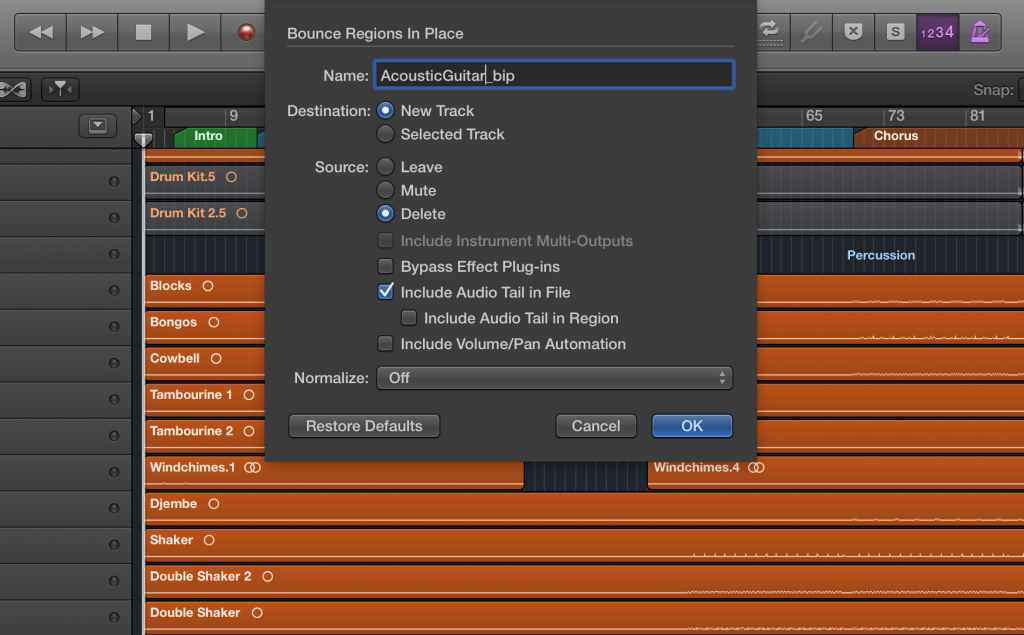Toggle the Catch Playhead button
1024x635 pixels.
click(x=60, y=89)
